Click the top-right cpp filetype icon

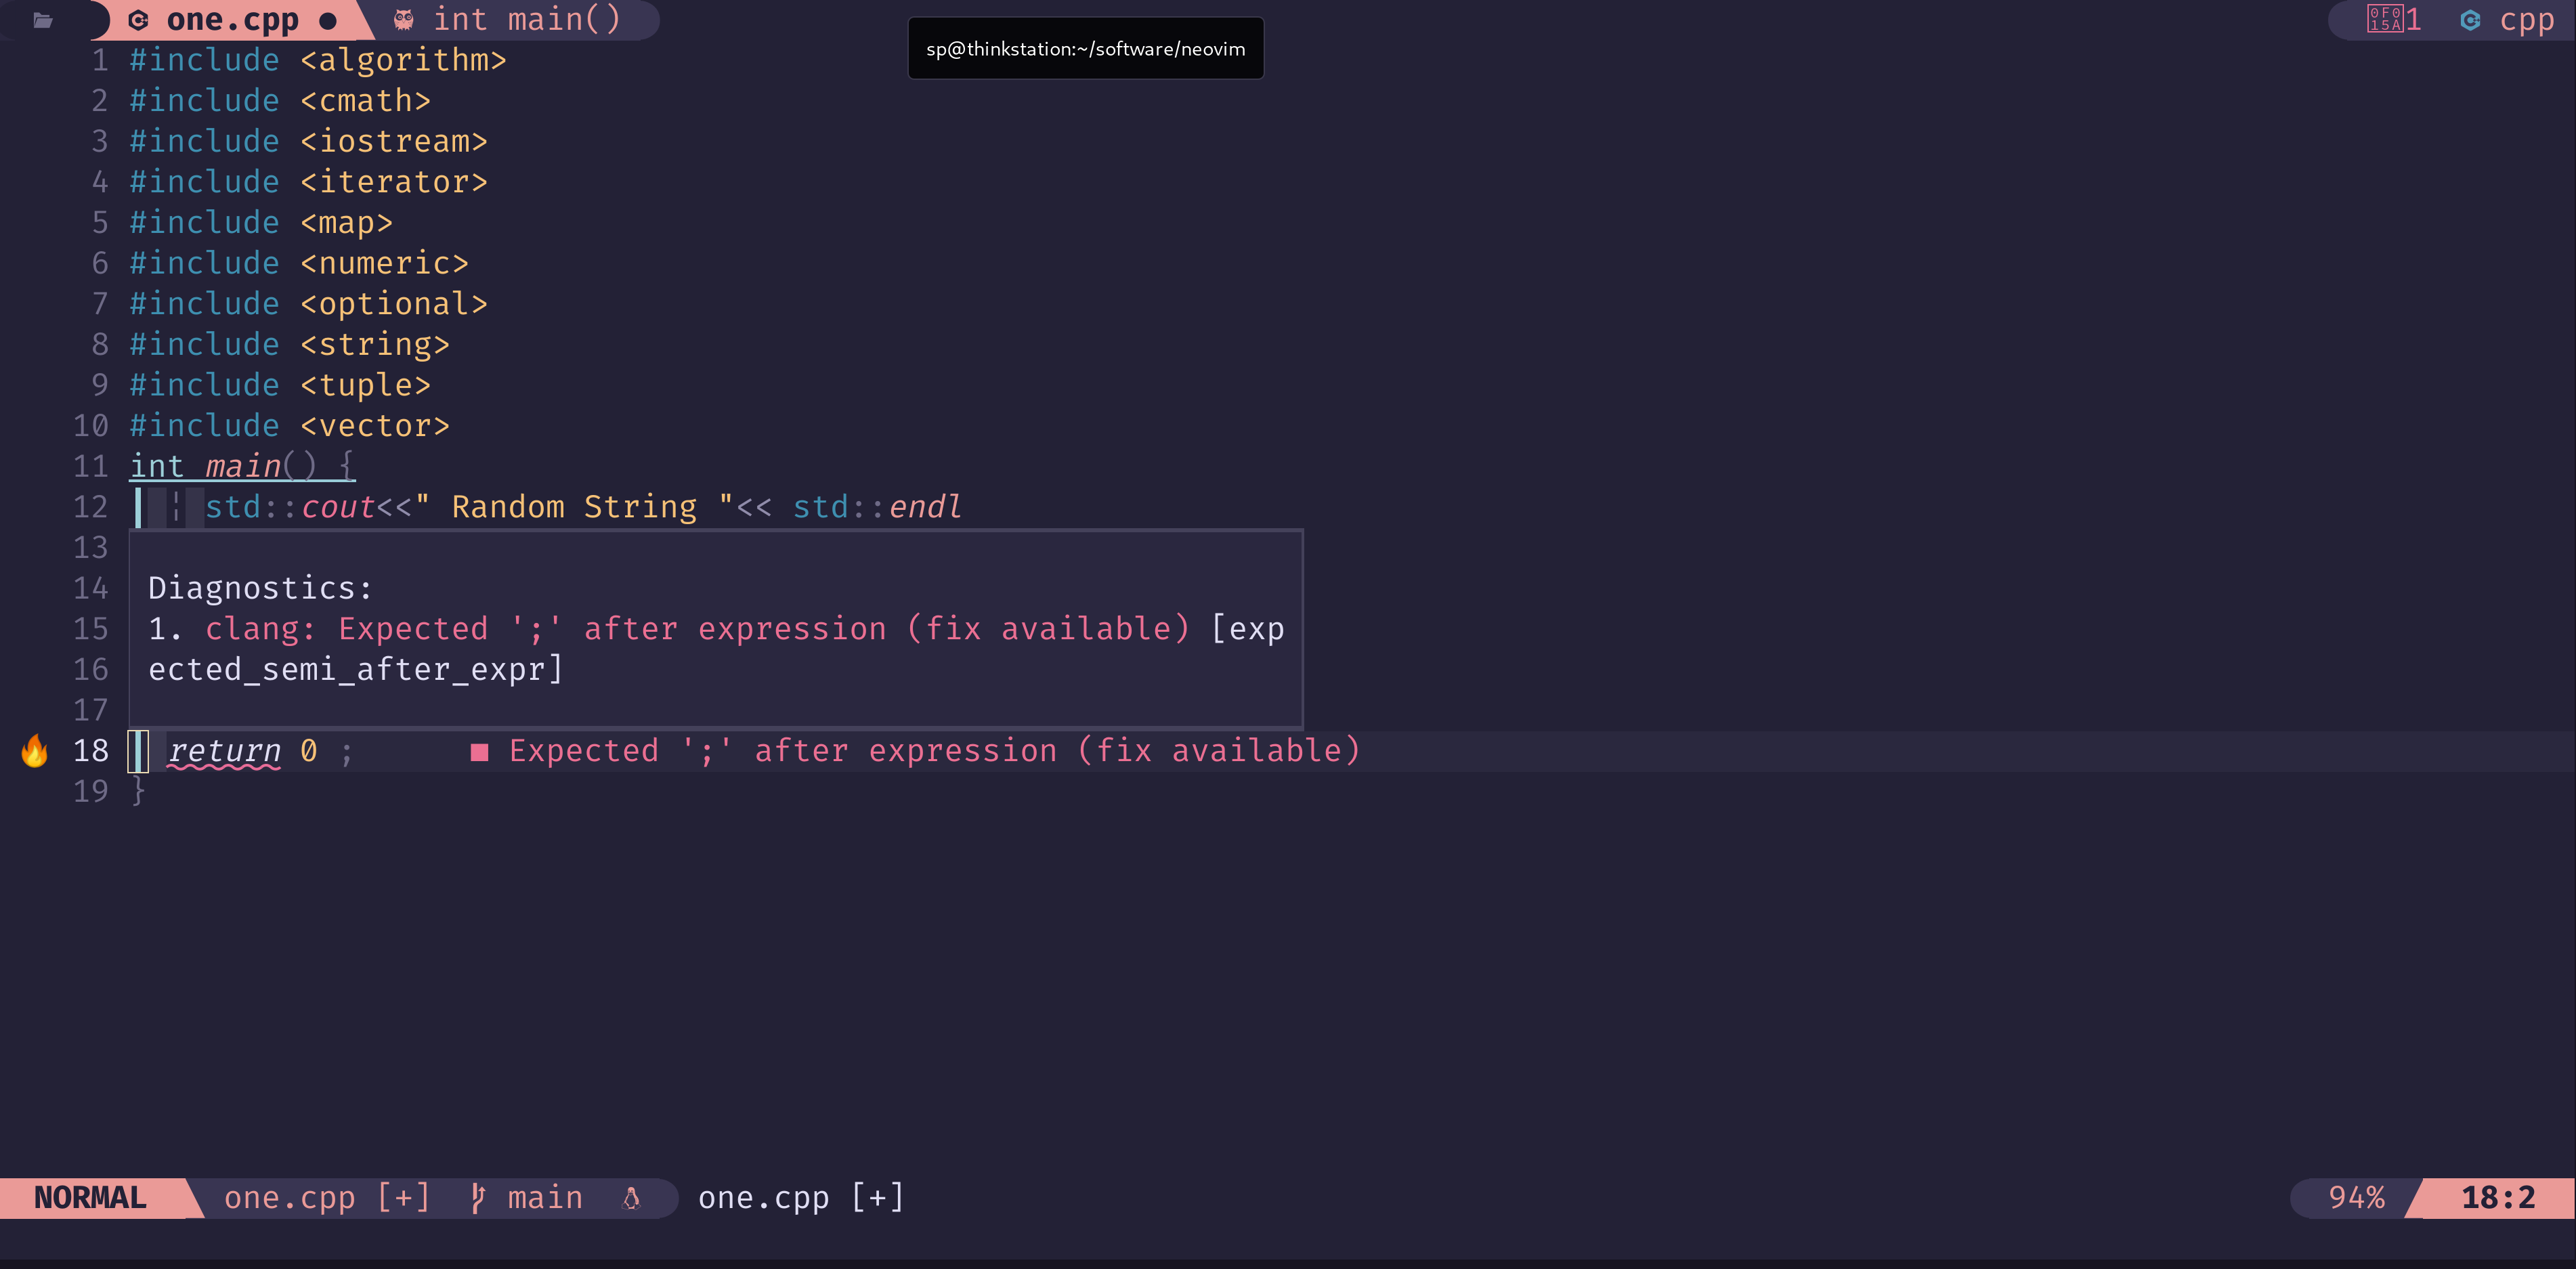(2470, 20)
